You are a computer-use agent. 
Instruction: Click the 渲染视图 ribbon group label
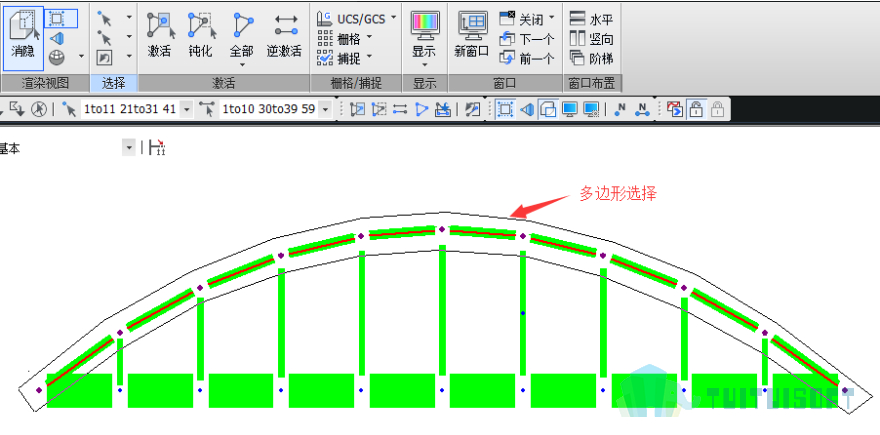[45, 84]
